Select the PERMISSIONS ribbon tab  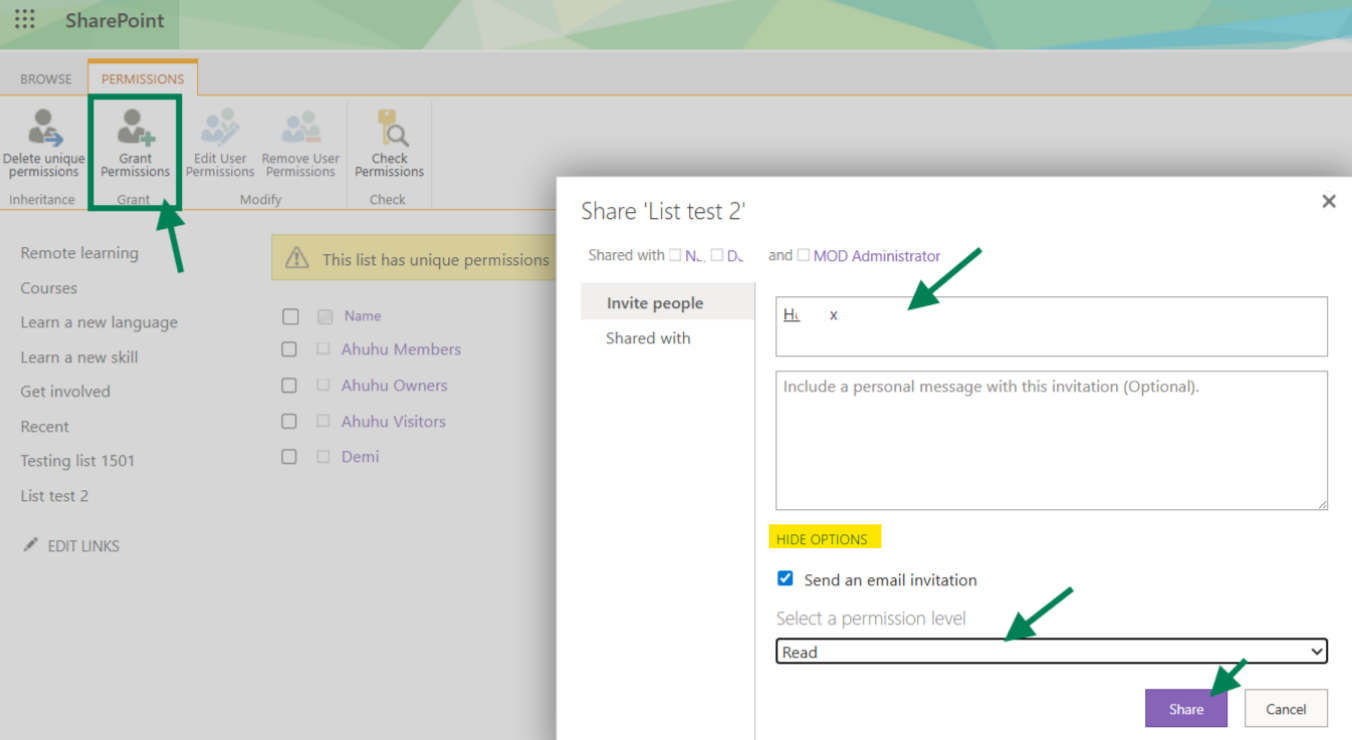pos(143,79)
